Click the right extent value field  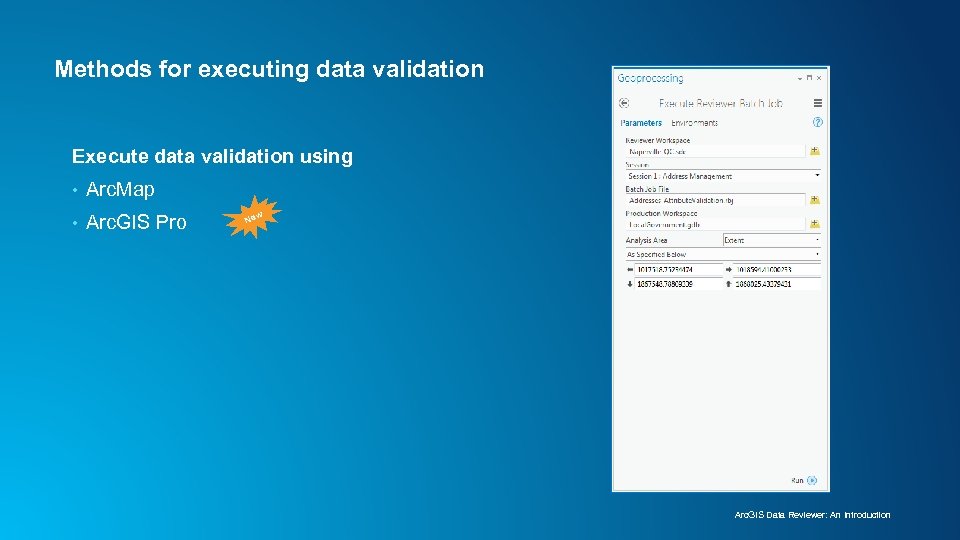[776, 269]
